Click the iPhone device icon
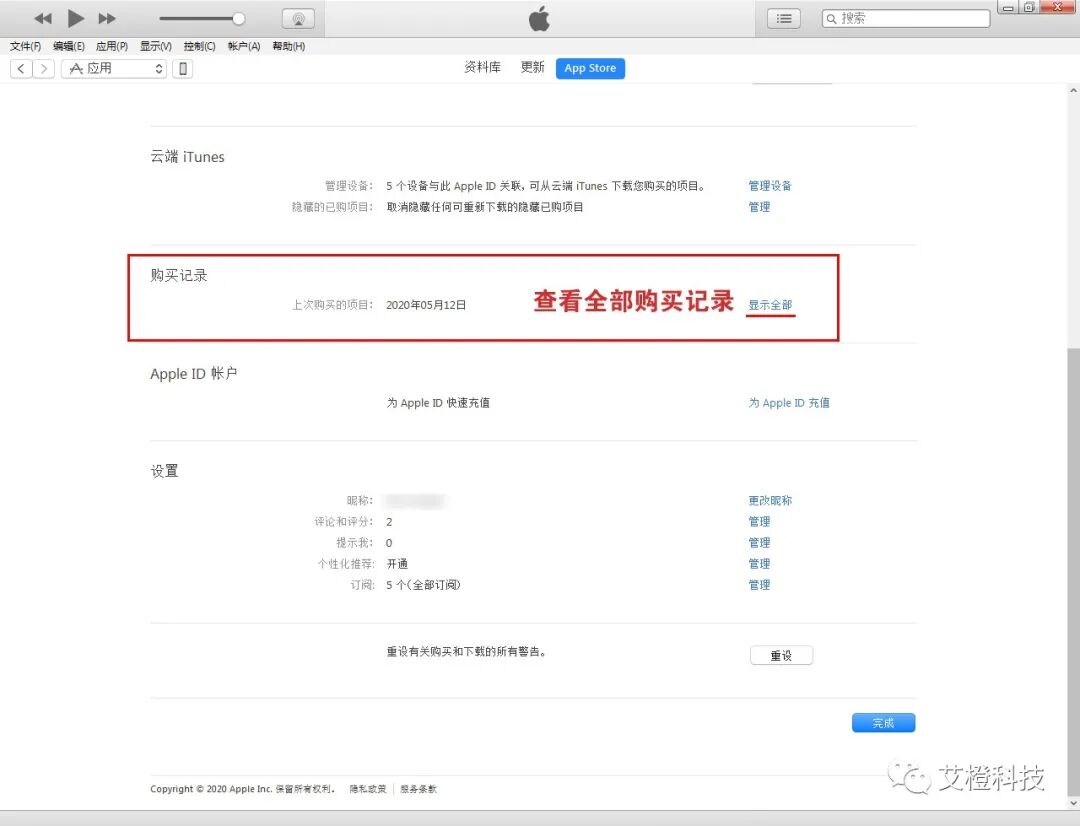 click(183, 68)
